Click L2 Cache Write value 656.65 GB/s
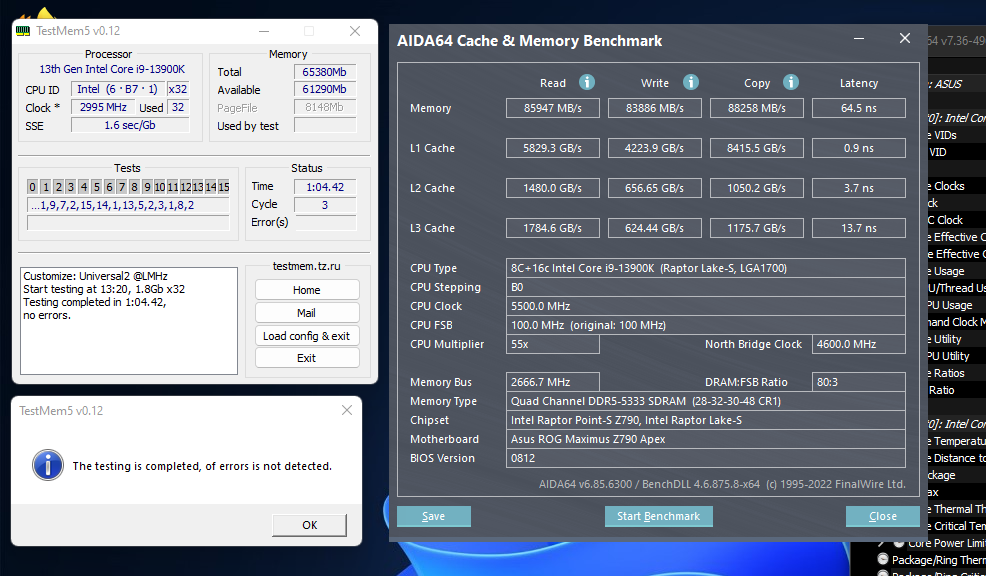 click(655, 188)
